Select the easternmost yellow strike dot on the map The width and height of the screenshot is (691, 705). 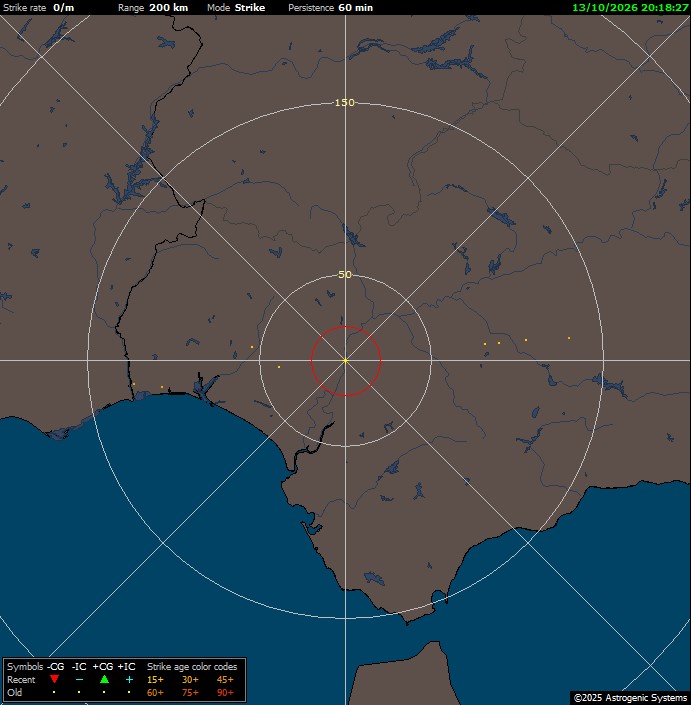click(x=569, y=338)
